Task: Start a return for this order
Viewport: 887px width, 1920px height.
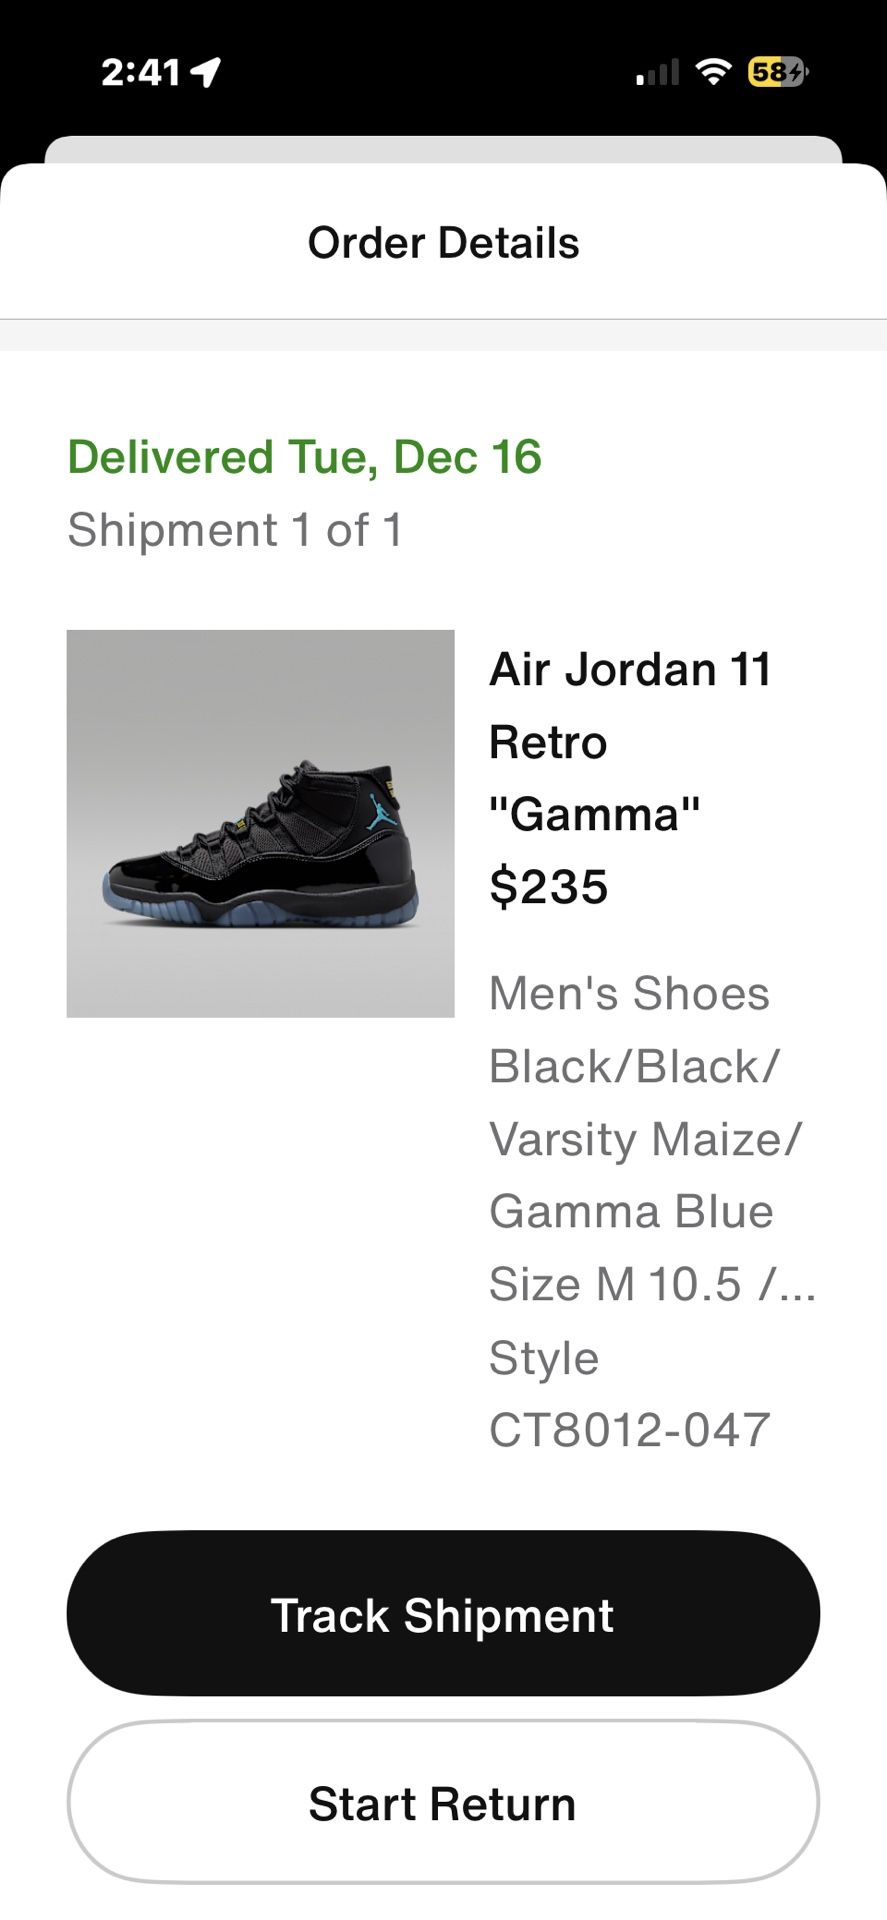Action: [x=443, y=1803]
